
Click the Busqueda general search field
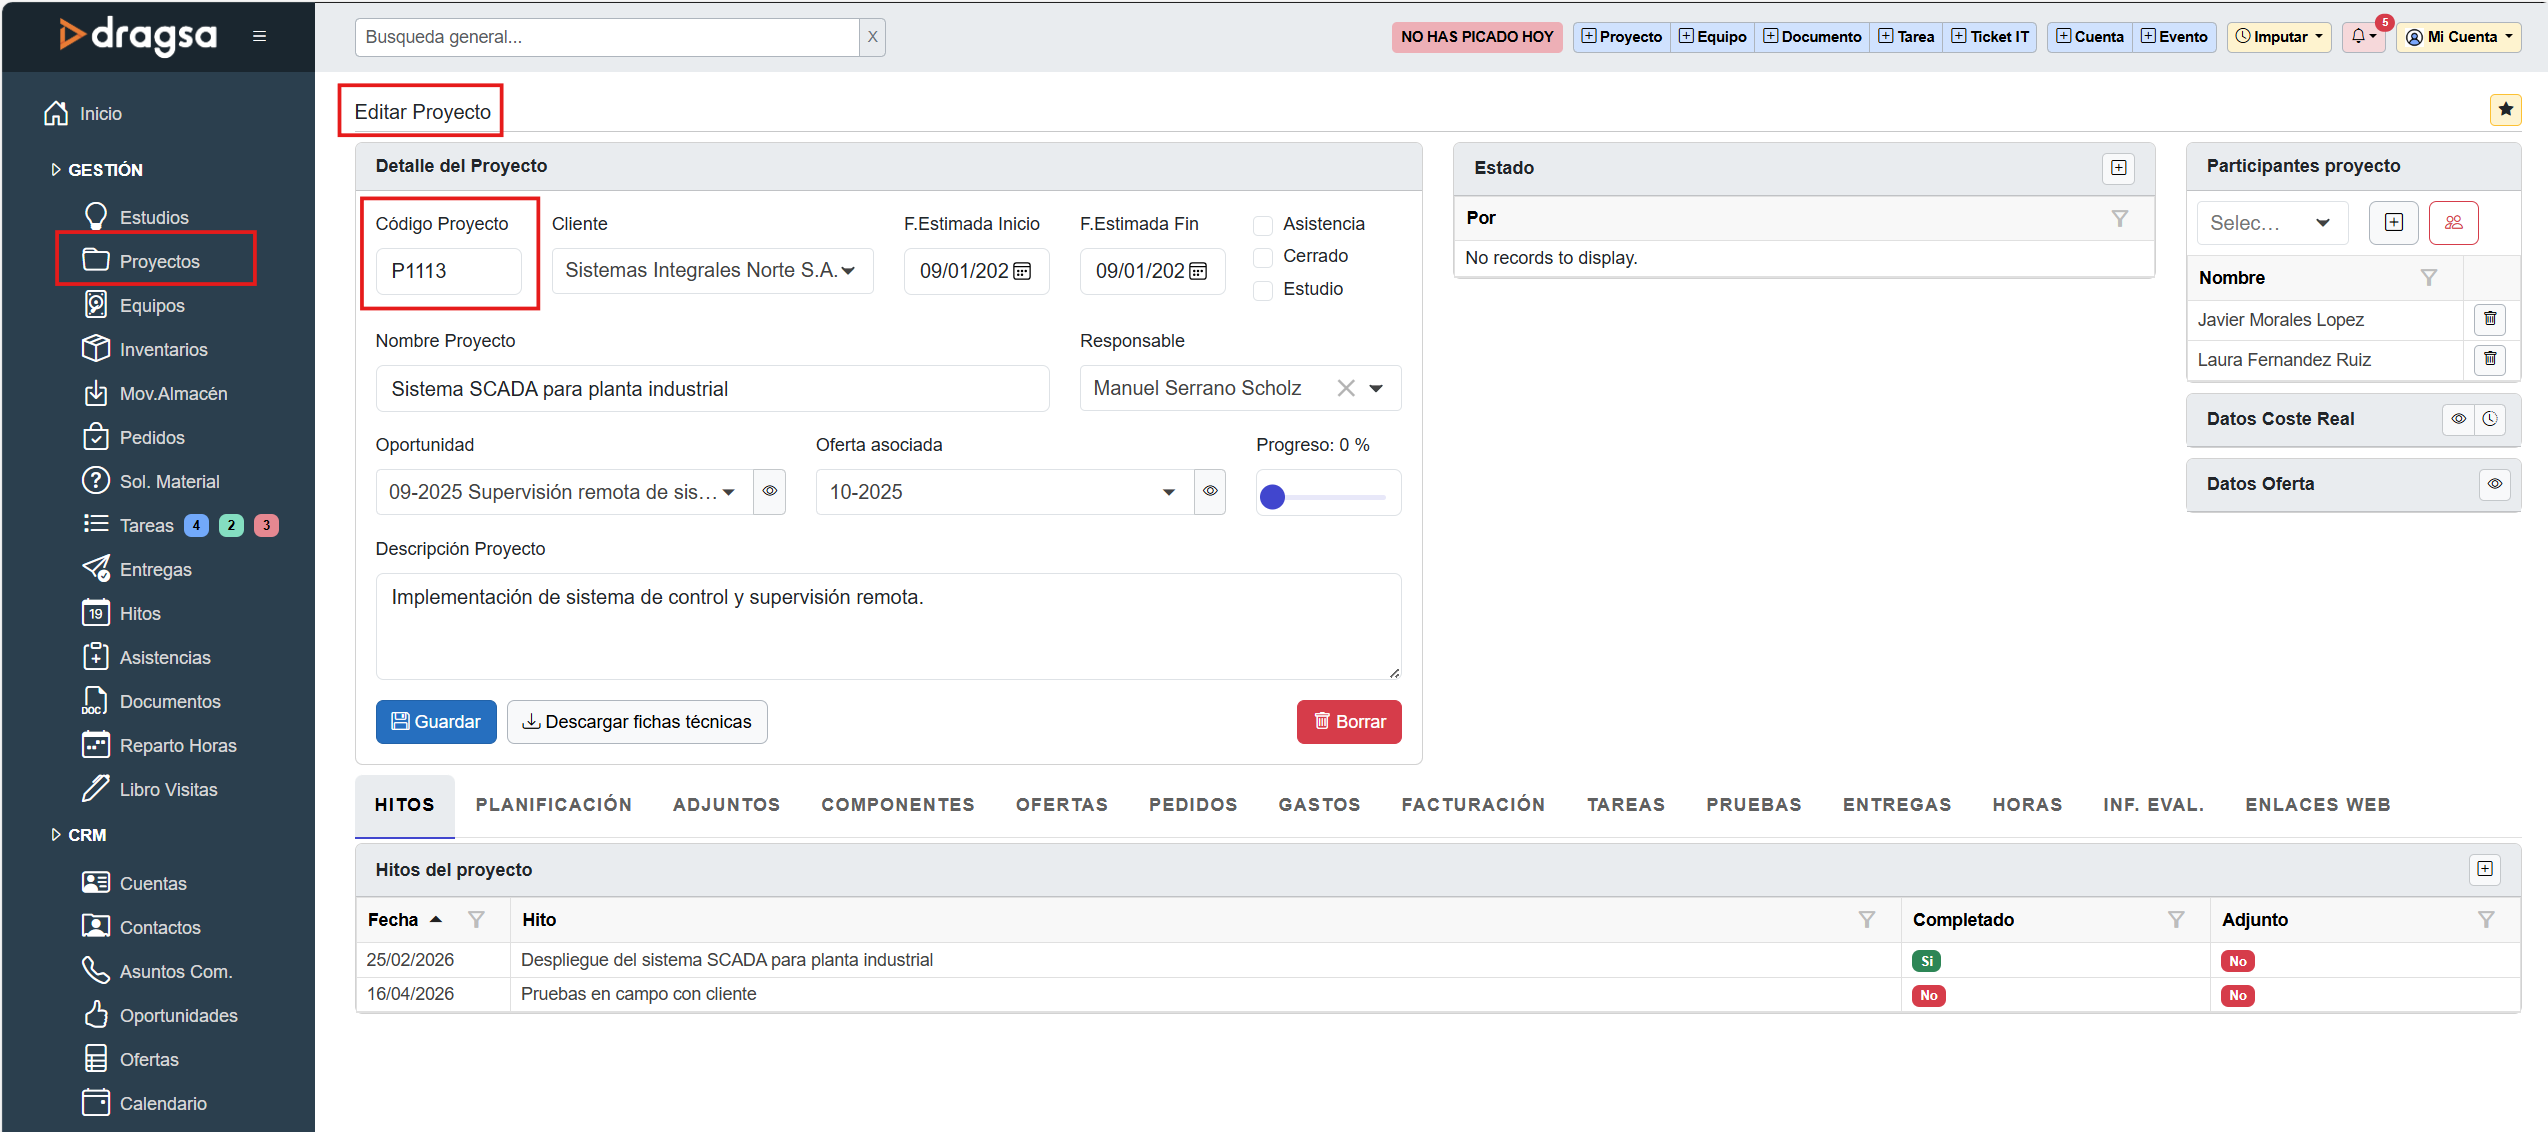pyautogui.click(x=606, y=37)
